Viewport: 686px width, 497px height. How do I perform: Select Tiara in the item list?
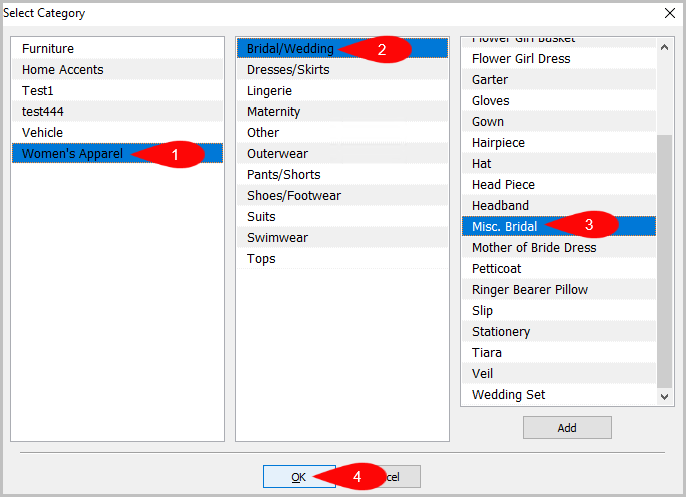559,352
